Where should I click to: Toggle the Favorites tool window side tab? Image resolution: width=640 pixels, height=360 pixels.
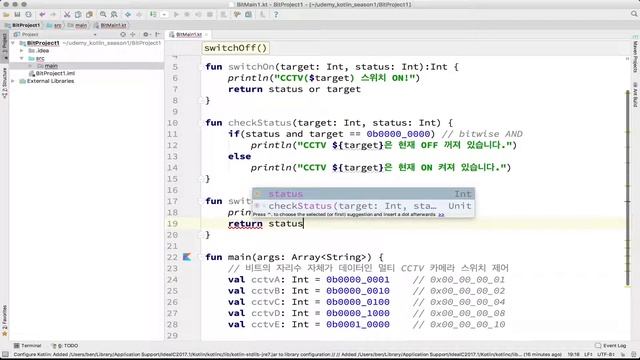point(4,320)
